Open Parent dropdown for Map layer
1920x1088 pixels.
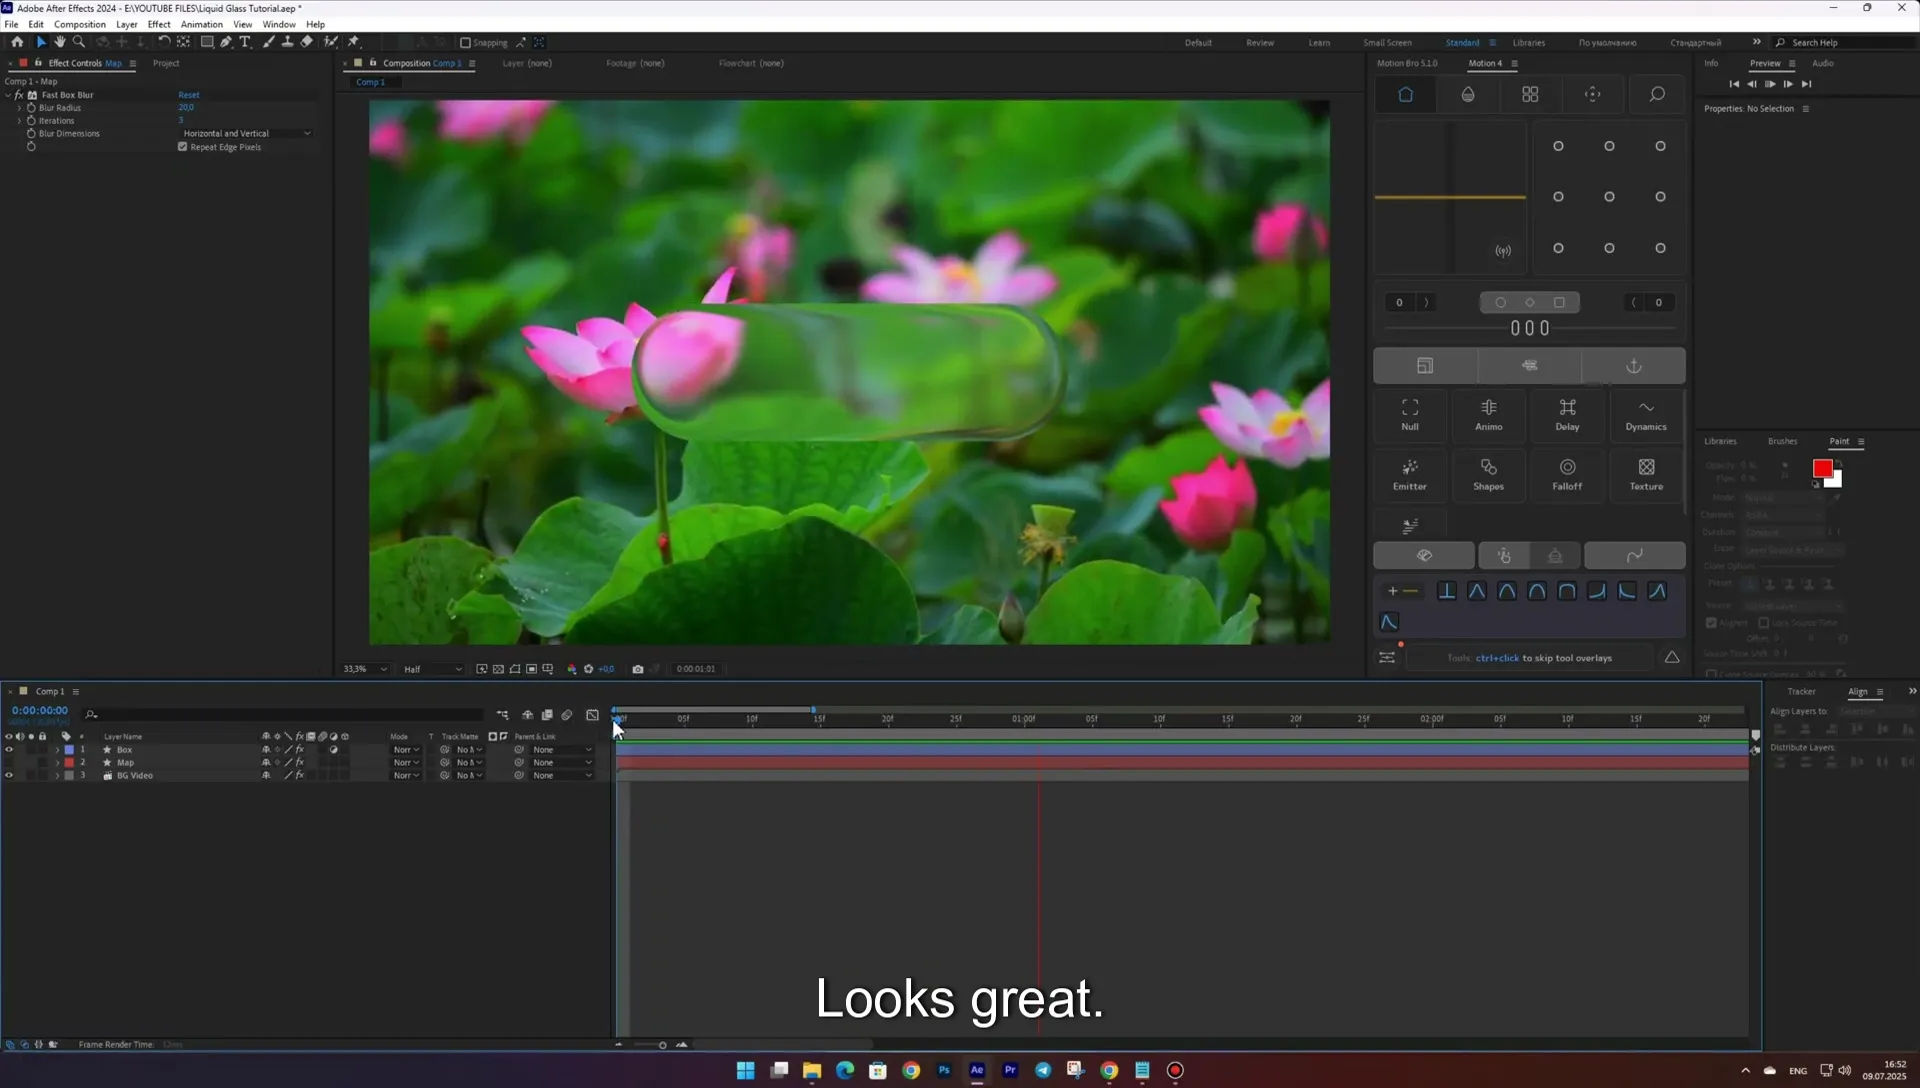pyautogui.click(x=562, y=763)
